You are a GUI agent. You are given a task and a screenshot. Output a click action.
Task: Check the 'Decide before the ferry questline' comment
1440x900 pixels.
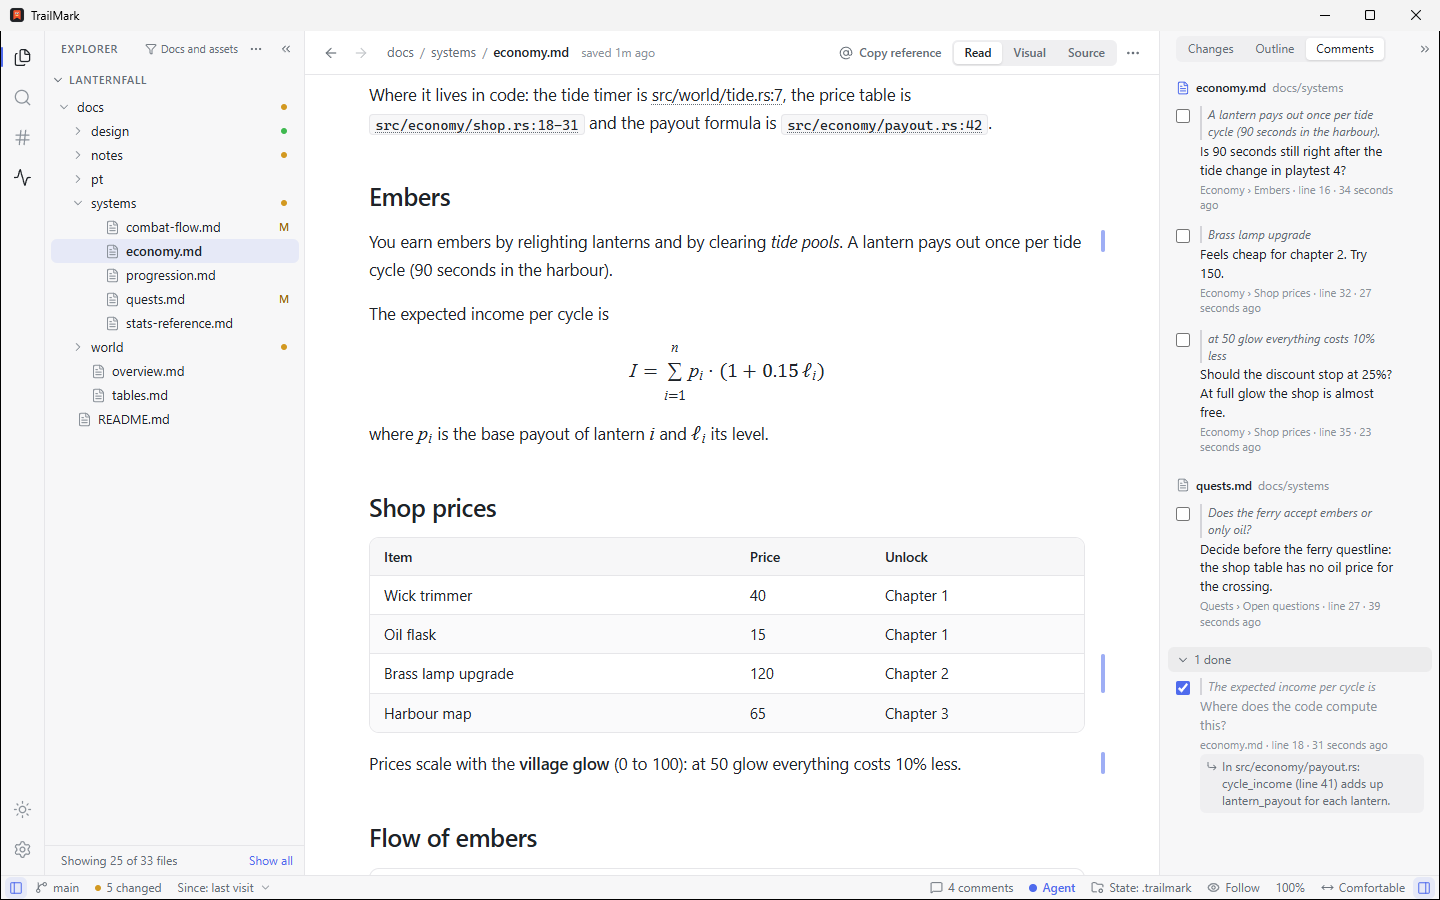coord(1183,514)
